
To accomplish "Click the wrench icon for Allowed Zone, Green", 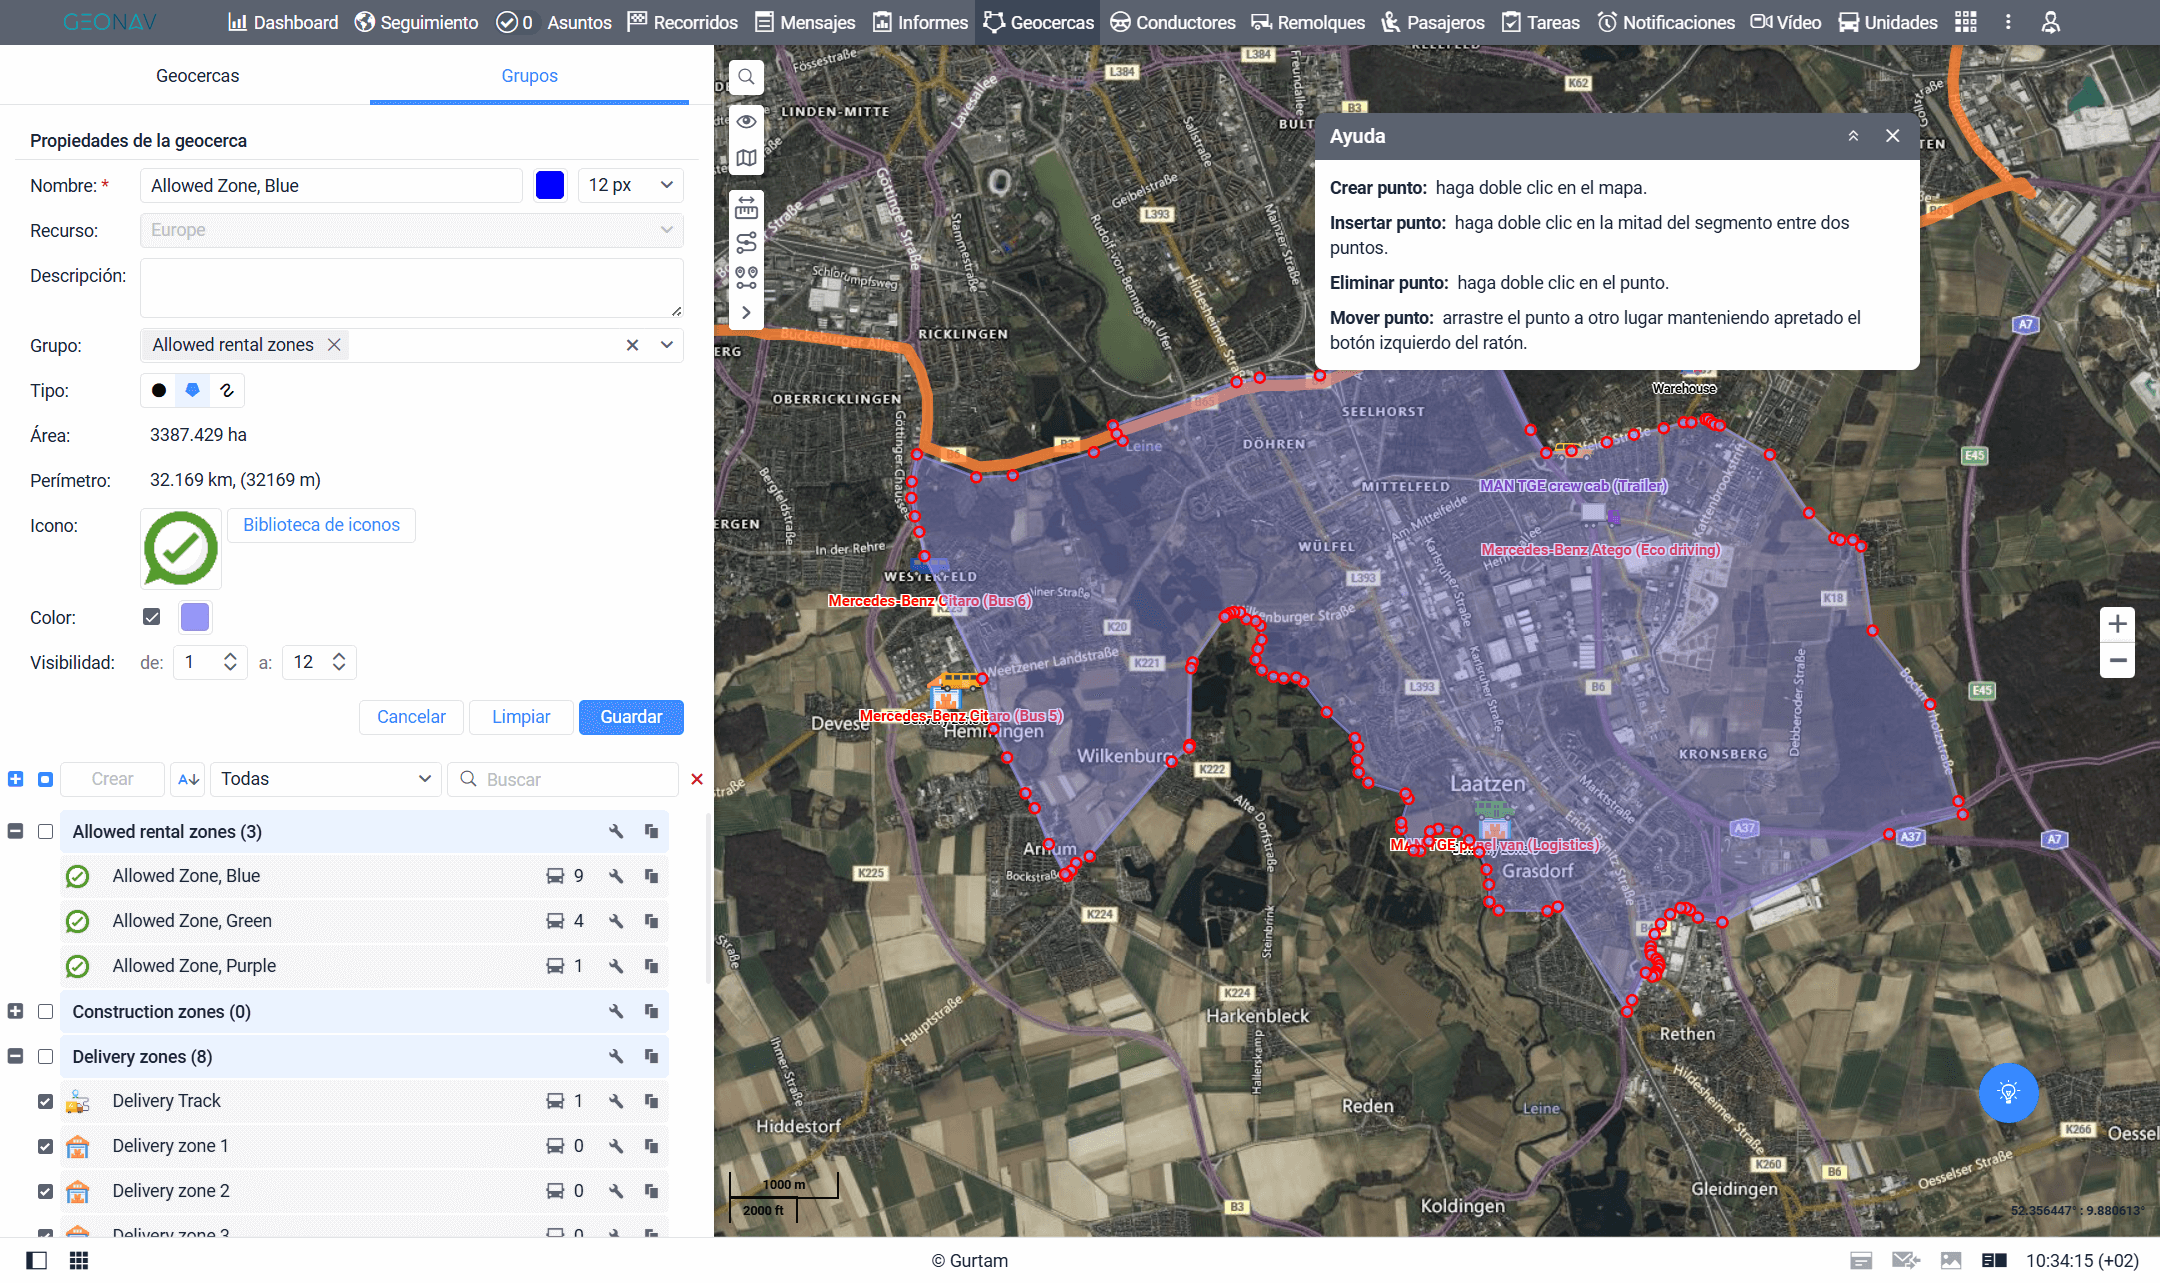I will tap(616, 921).
